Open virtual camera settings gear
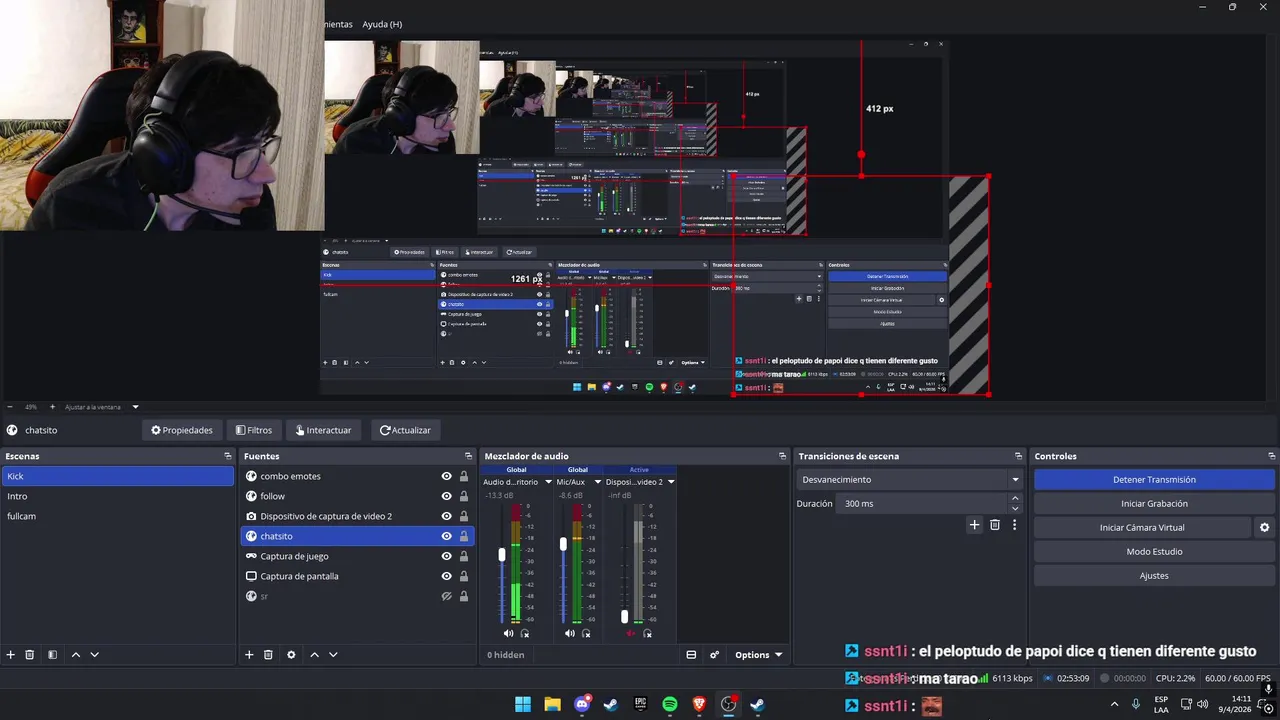The height and width of the screenshot is (720, 1280). (1264, 527)
